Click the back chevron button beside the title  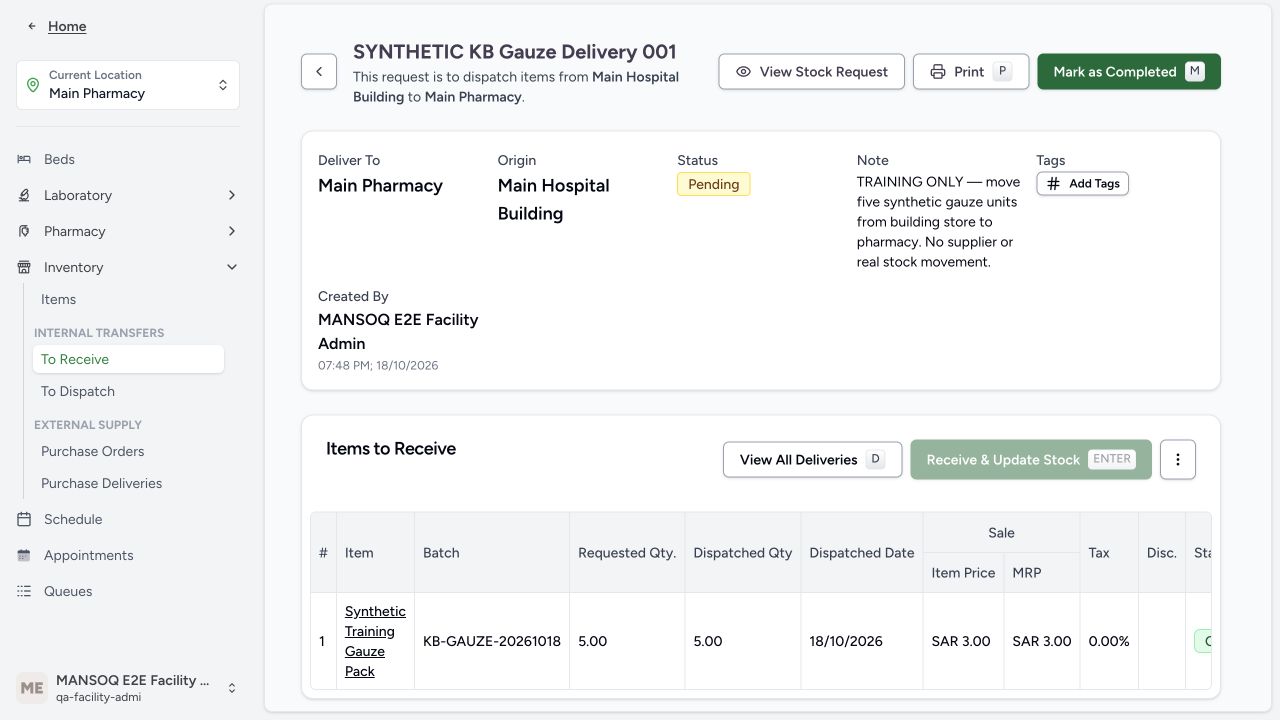click(319, 72)
